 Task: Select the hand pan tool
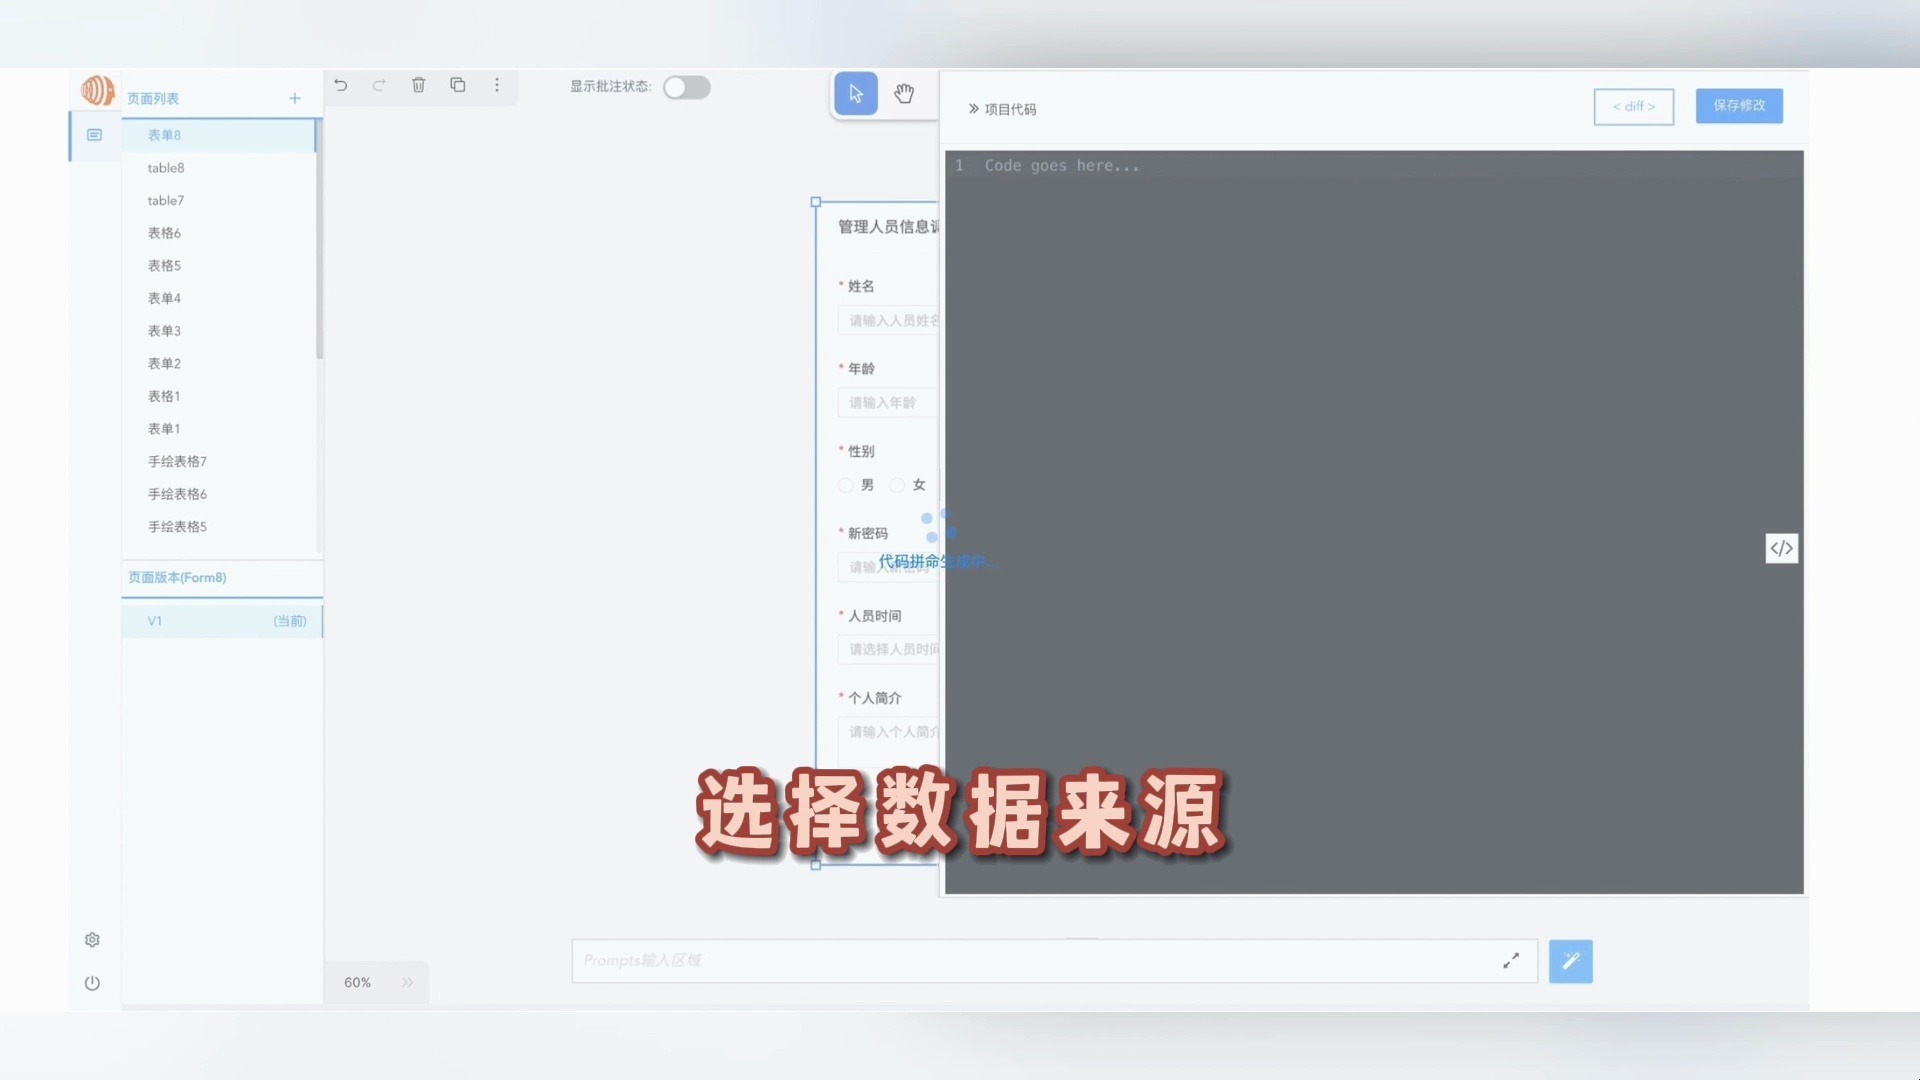[903, 93]
